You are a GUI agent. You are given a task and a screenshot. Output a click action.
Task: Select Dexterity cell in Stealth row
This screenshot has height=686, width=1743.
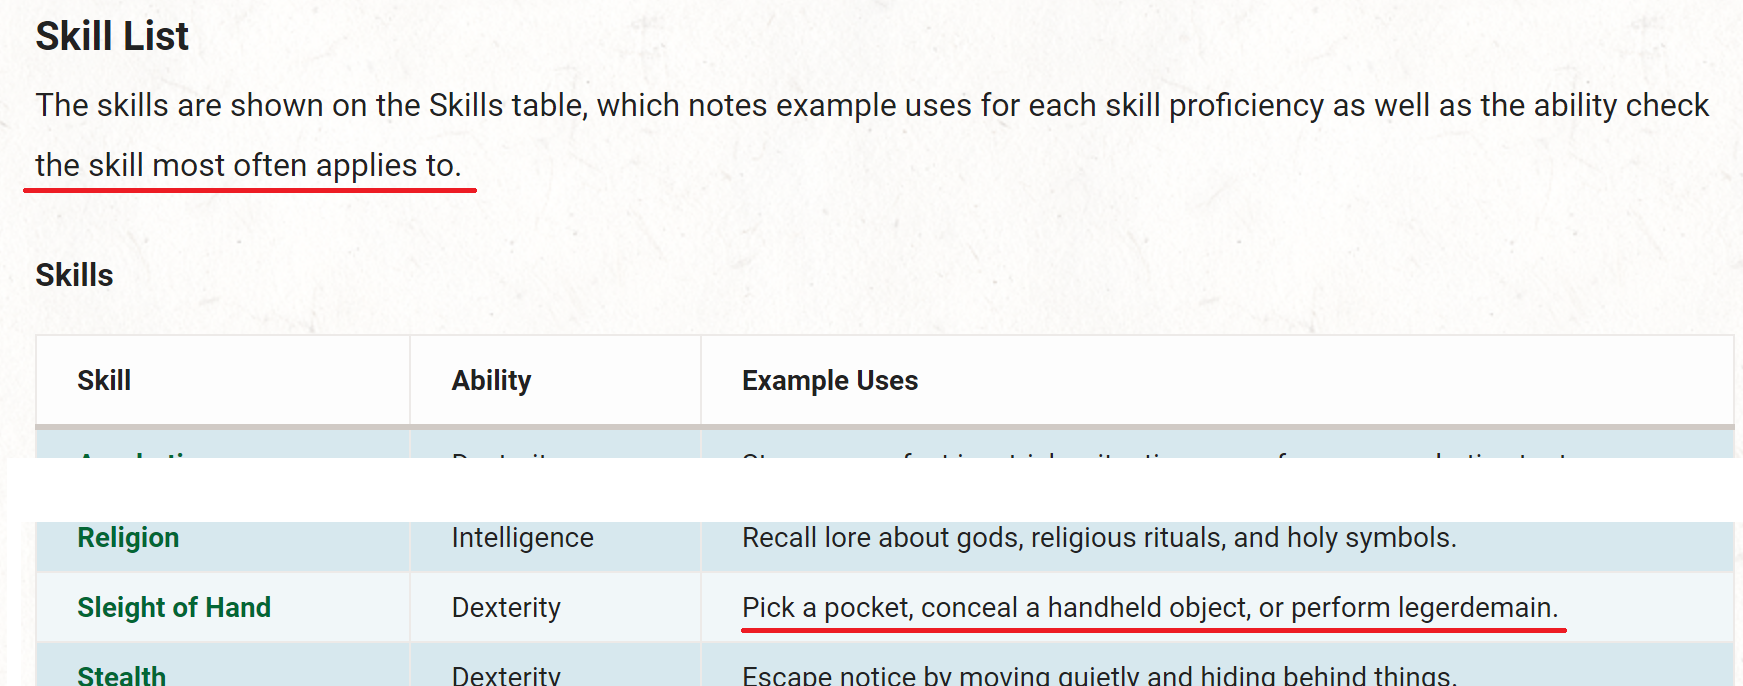506,676
